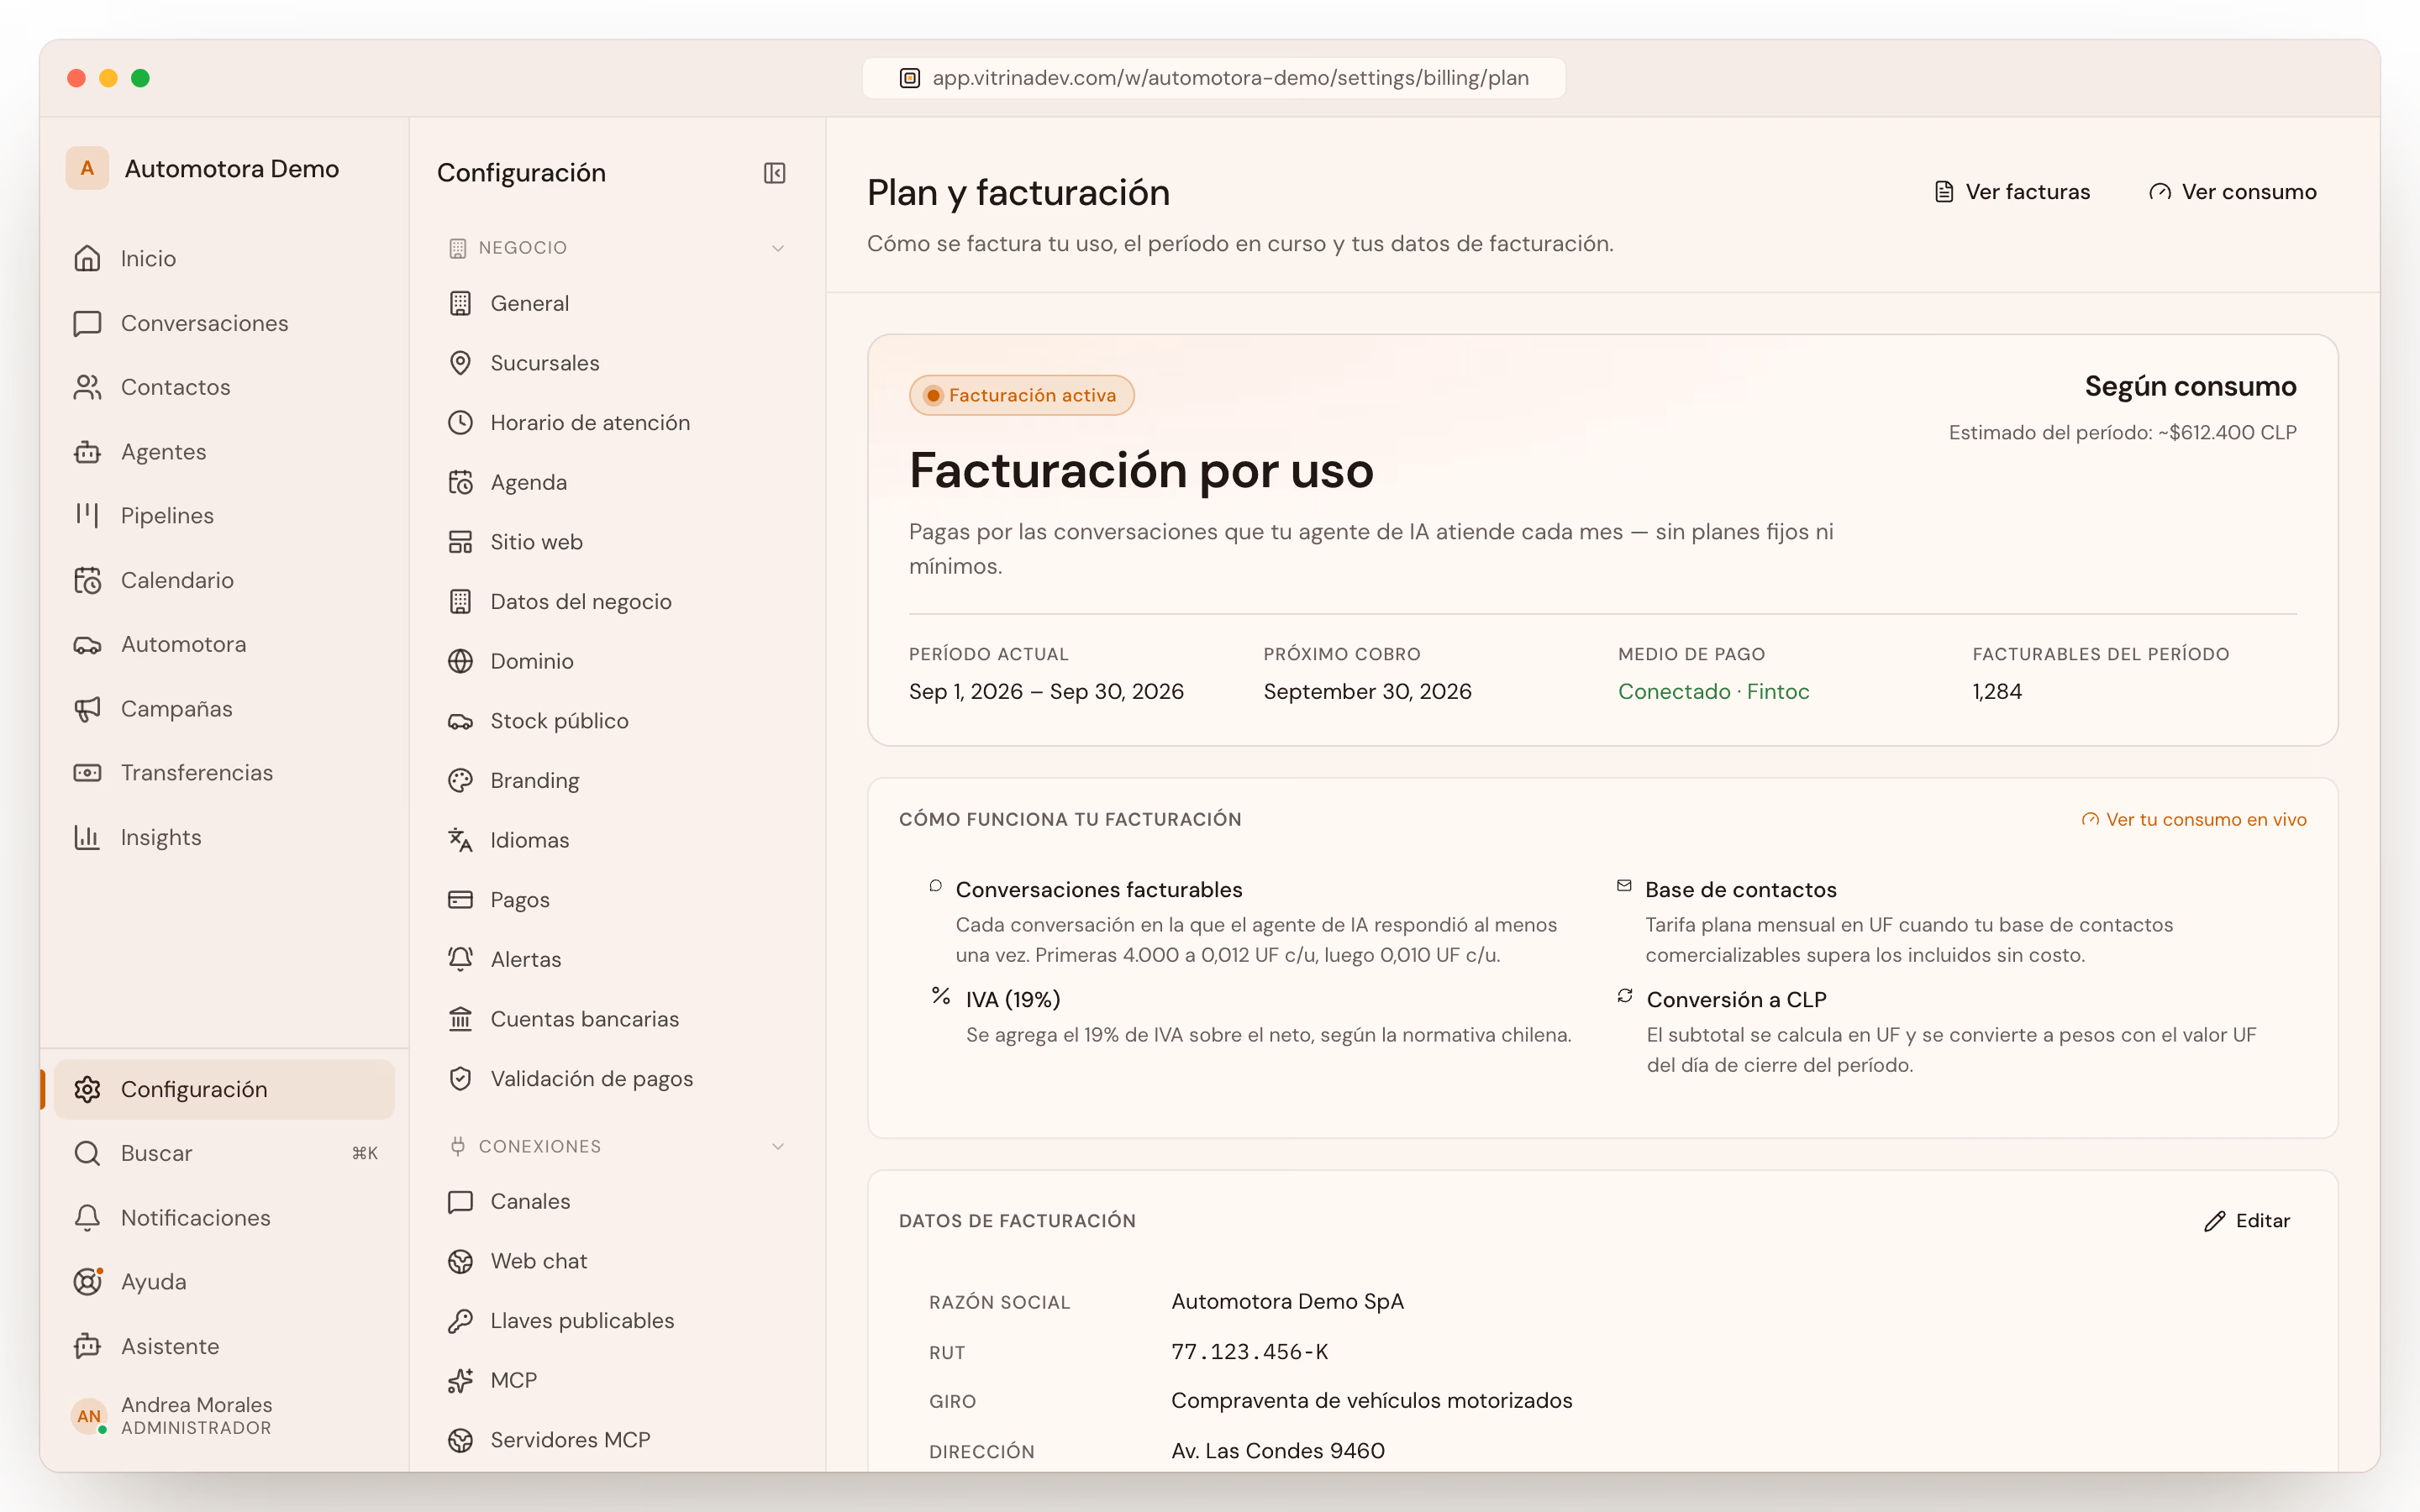Click the Base de contactos heading
The image size is (2420, 1512).
click(x=1740, y=889)
